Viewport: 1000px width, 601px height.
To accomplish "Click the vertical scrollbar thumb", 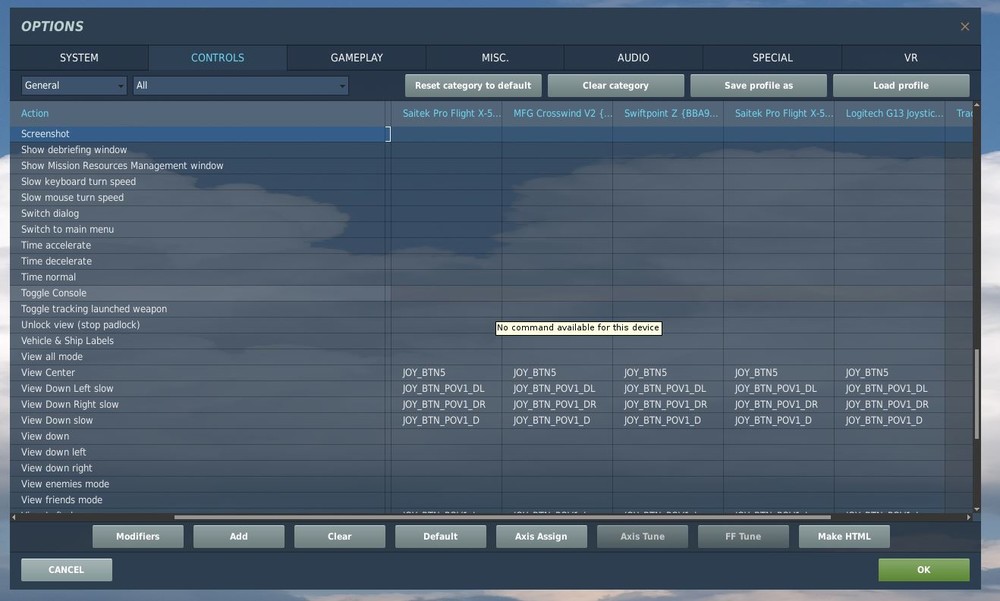I will click(x=976, y=394).
